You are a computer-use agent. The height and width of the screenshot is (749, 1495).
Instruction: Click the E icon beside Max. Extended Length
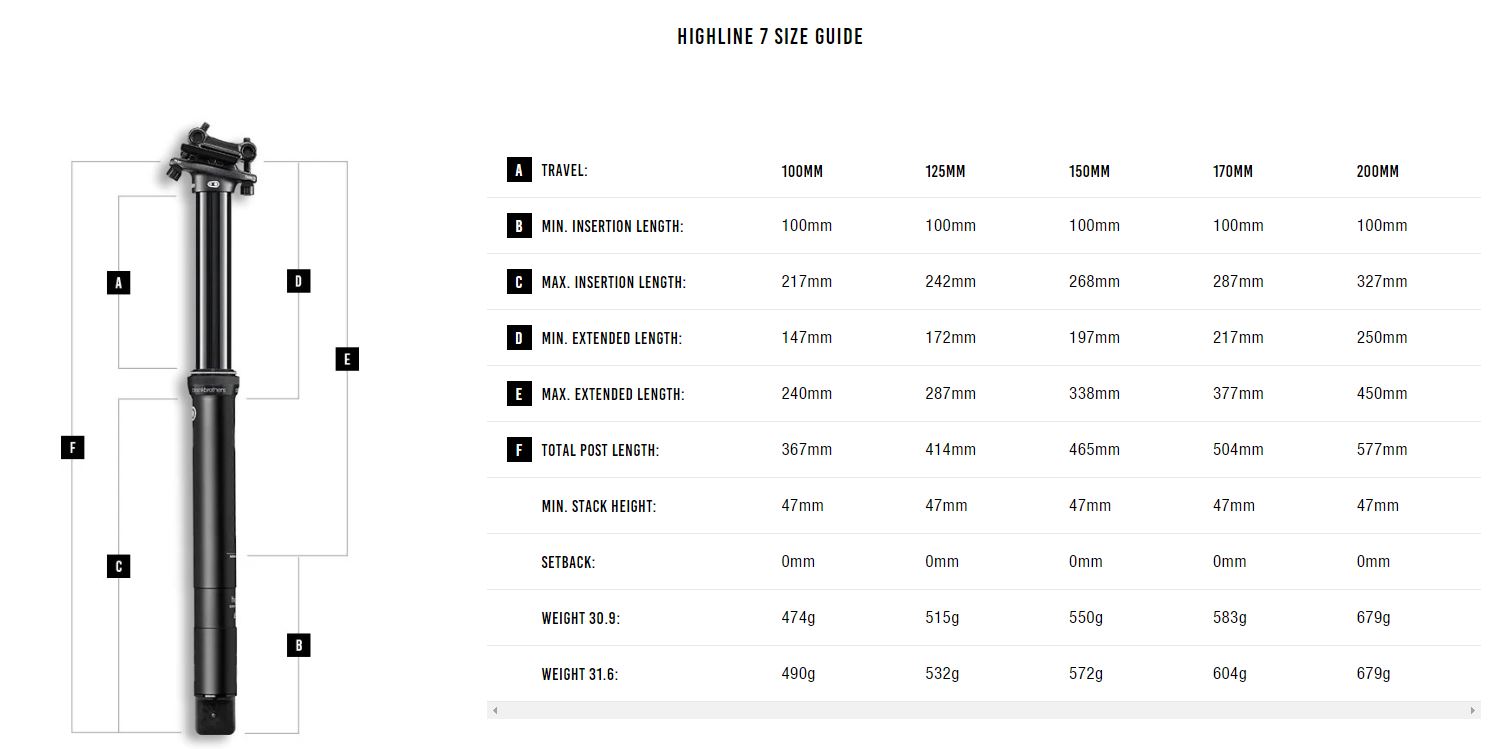518,394
